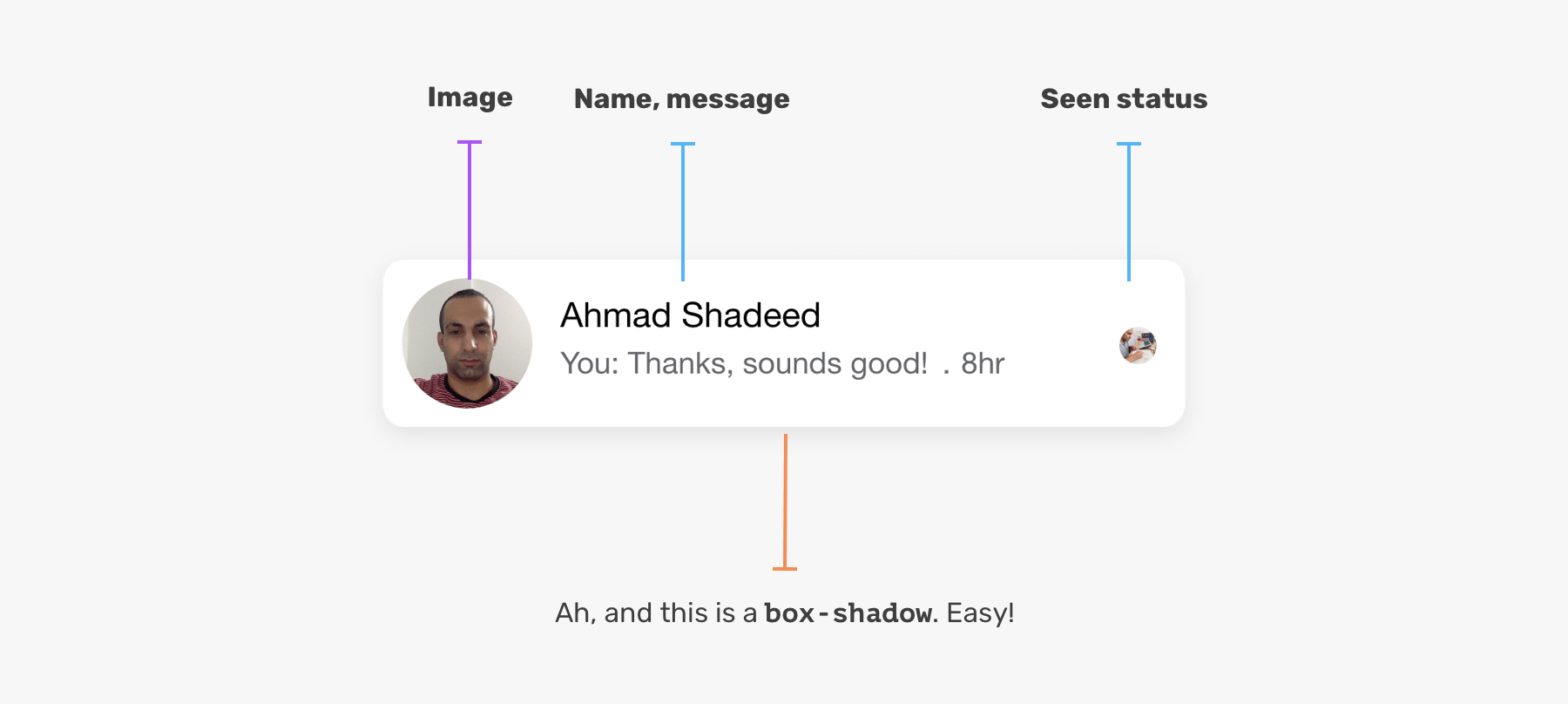Image resolution: width=1568 pixels, height=704 pixels.
Task: Click the caption words 'Ah, and this is a'
Action: (x=656, y=613)
